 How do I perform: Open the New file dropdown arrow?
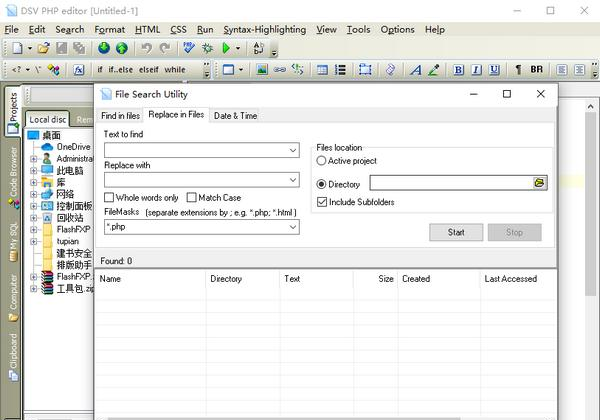pyautogui.click(x=29, y=49)
